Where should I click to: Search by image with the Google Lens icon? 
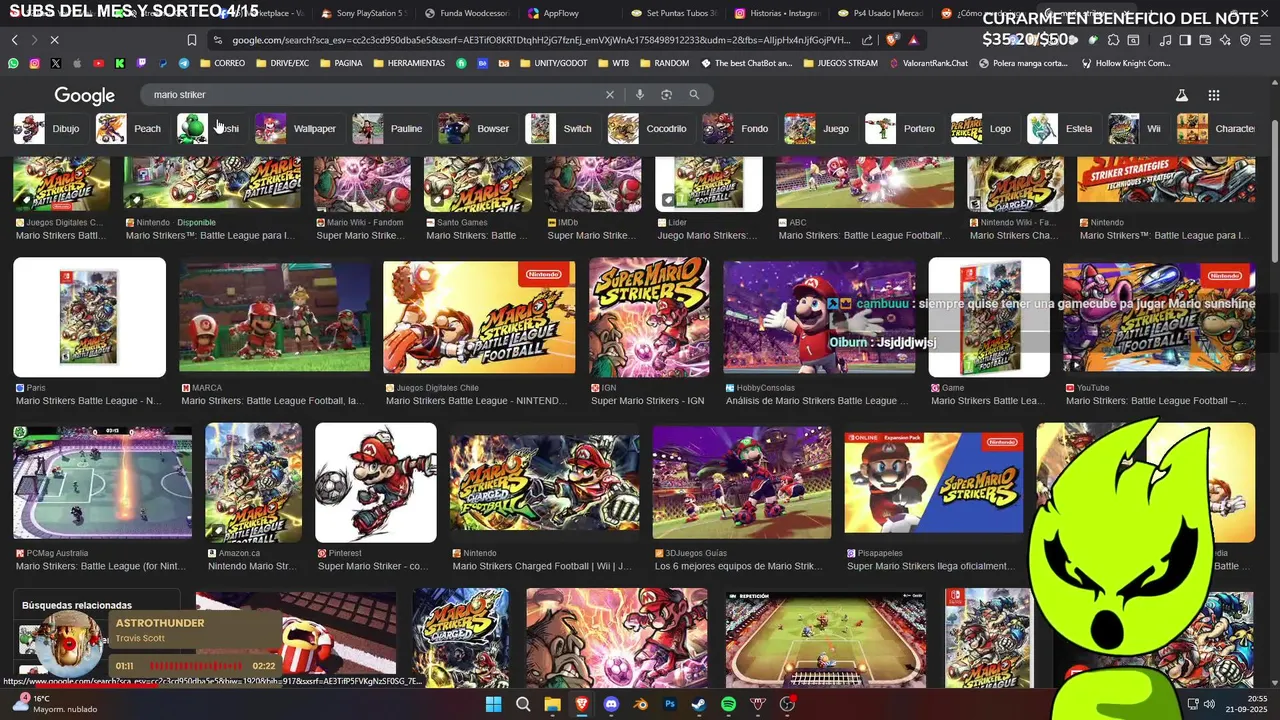tap(666, 95)
